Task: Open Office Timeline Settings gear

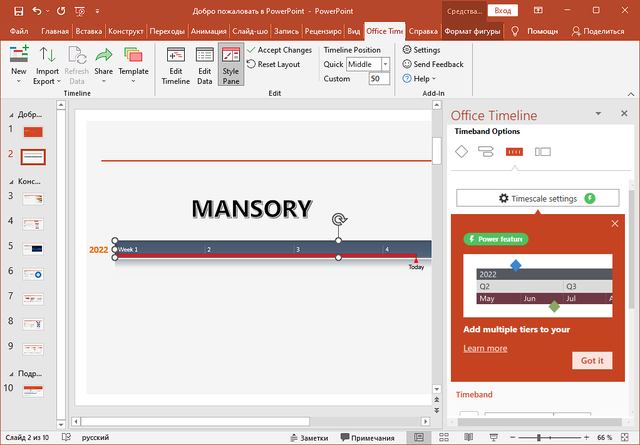Action: [x=407, y=50]
